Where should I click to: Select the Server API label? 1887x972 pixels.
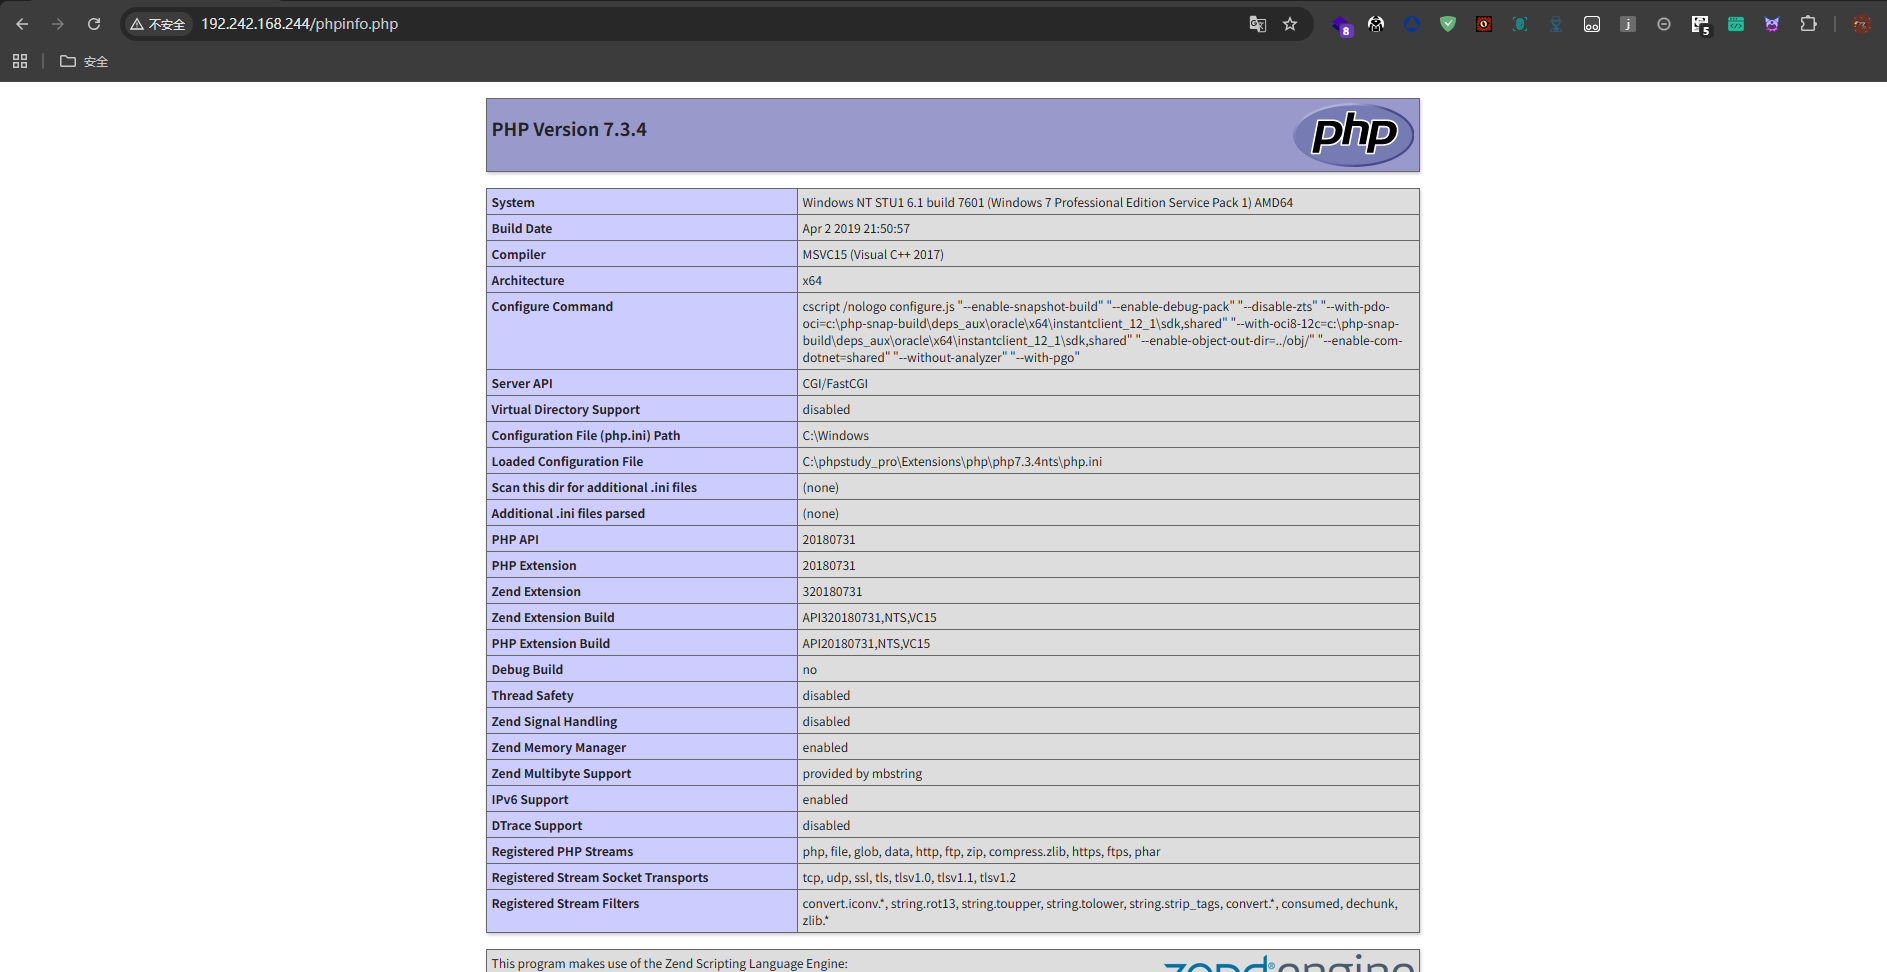tap(522, 383)
